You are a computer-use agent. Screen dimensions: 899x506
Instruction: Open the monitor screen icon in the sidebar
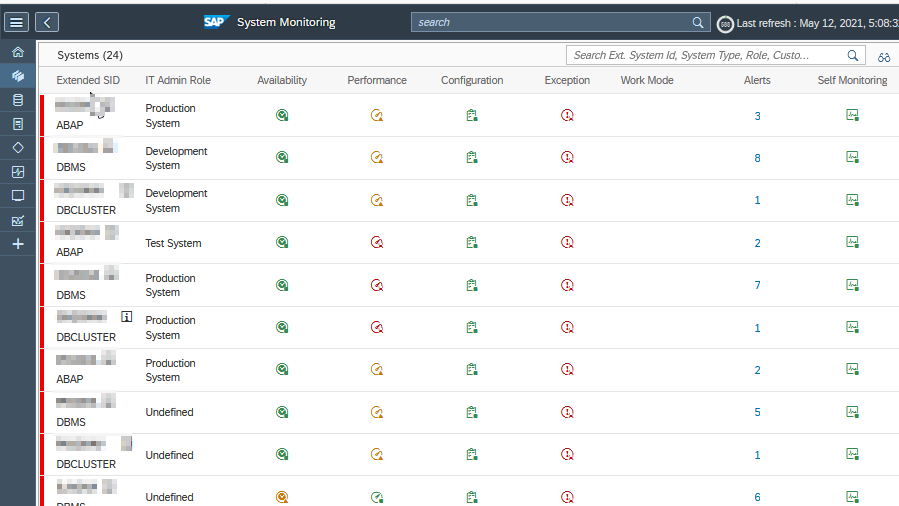[x=18, y=196]
